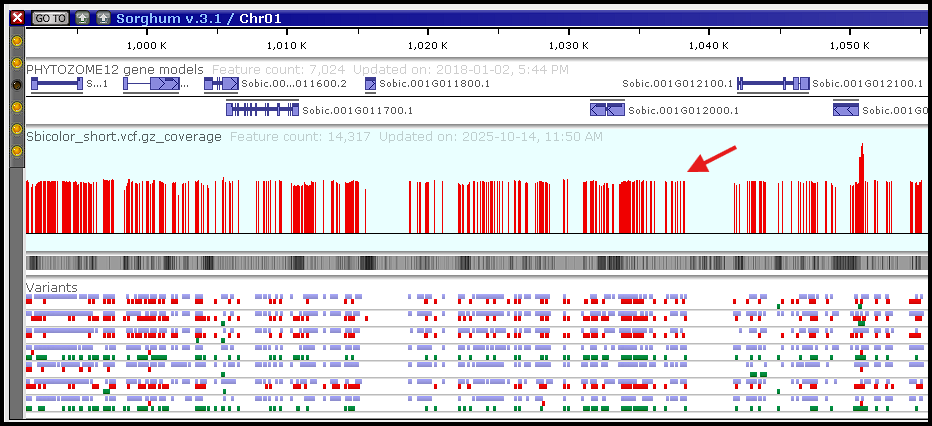Click the 1,020 K ruler position label

click(x=427, y=46)
